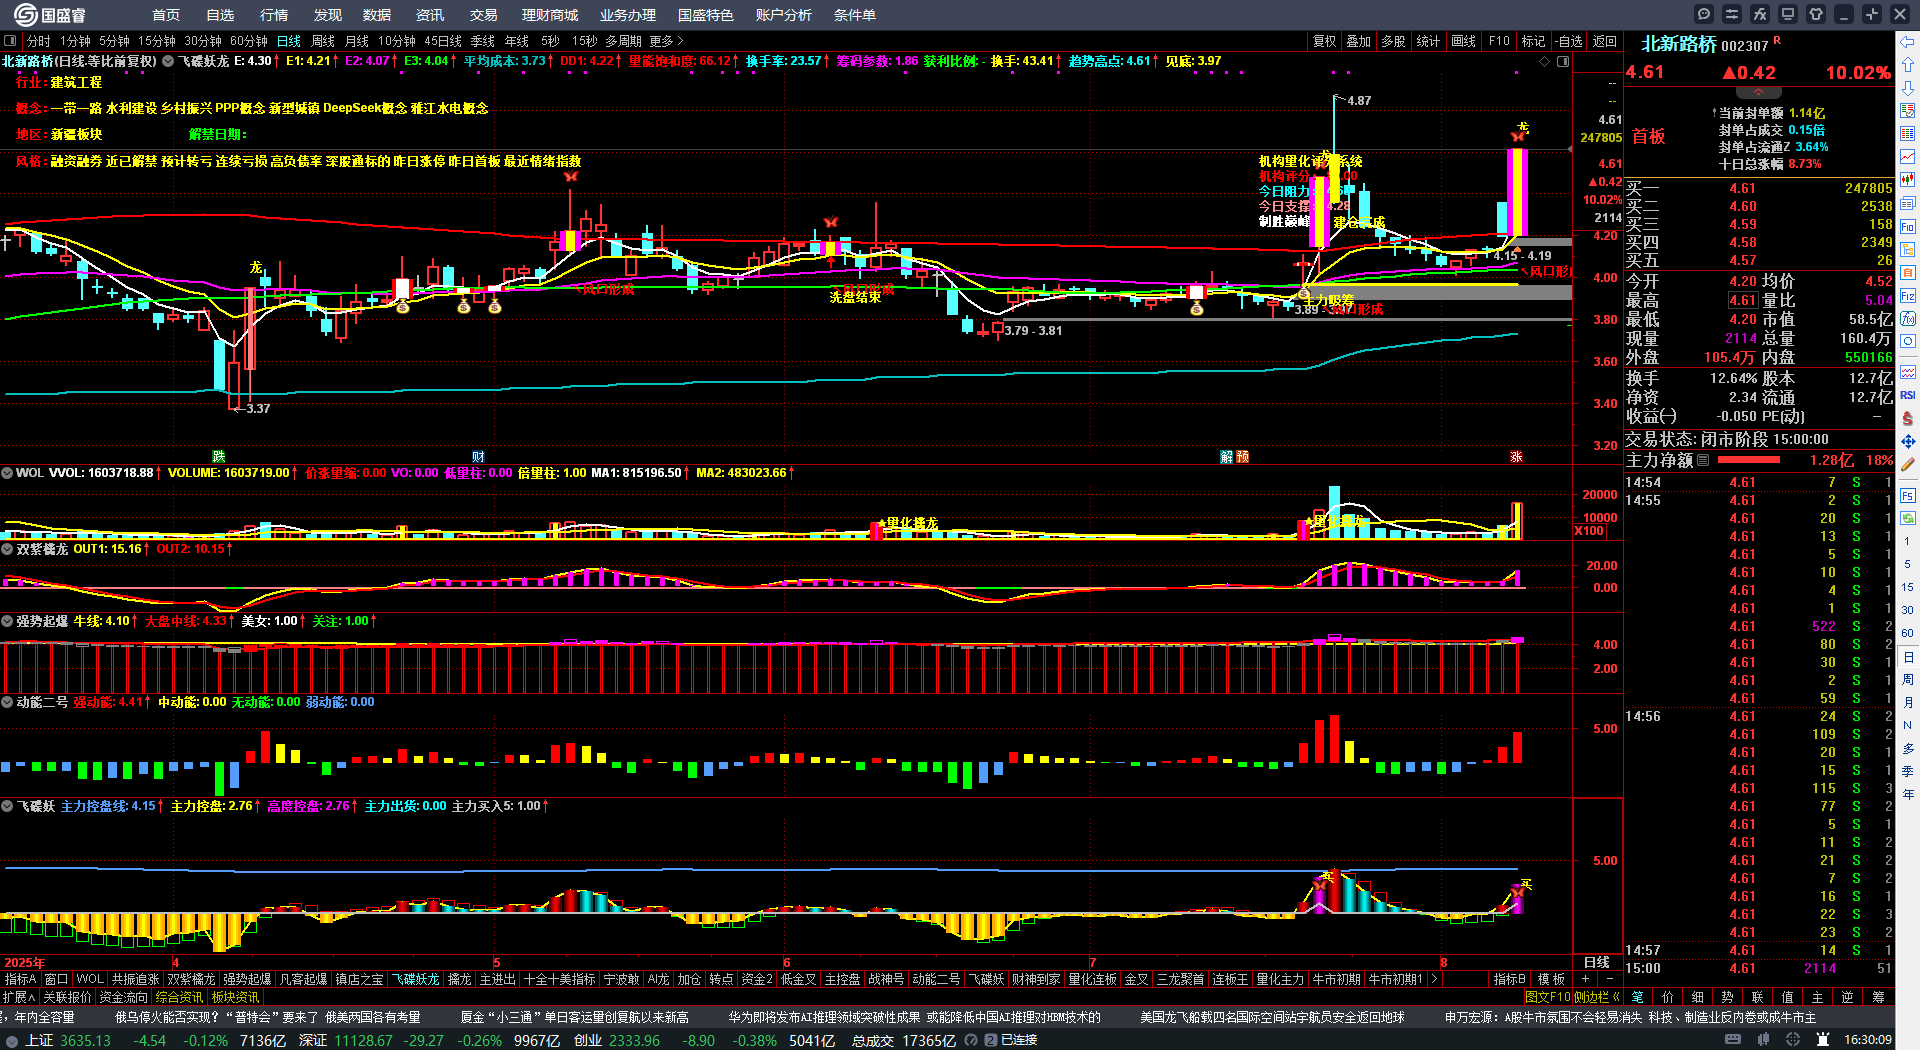This screenshot has height=1050, width=1920.
Task: Switch chart period to 日 in right sidebar
Action: click(x=1908, y=657)
